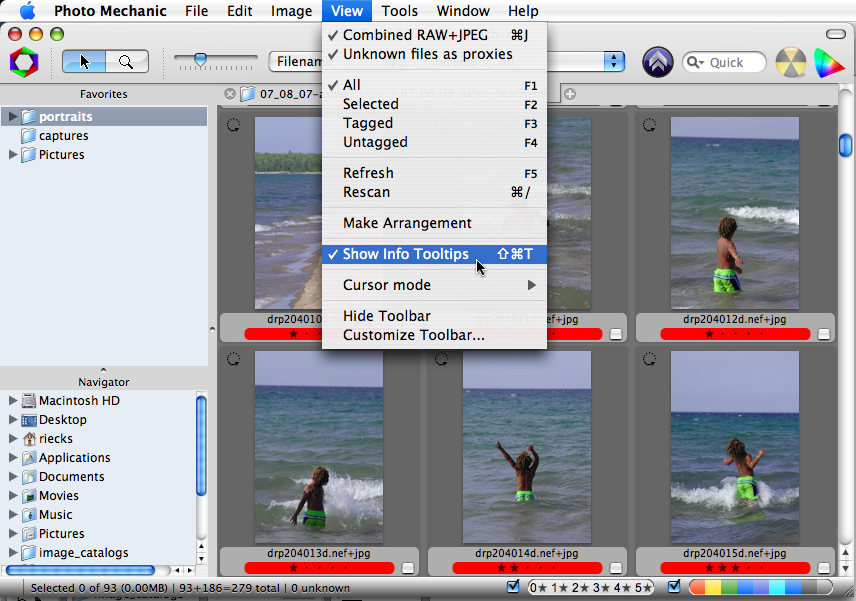
Task: Click the CD burn disc icon
Action: click(x=791, y=62)
